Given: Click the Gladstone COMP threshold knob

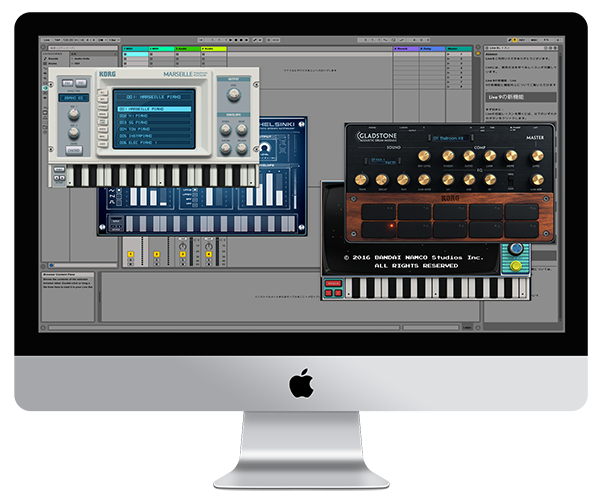Looking at the screenshot, I should [448, 156].
